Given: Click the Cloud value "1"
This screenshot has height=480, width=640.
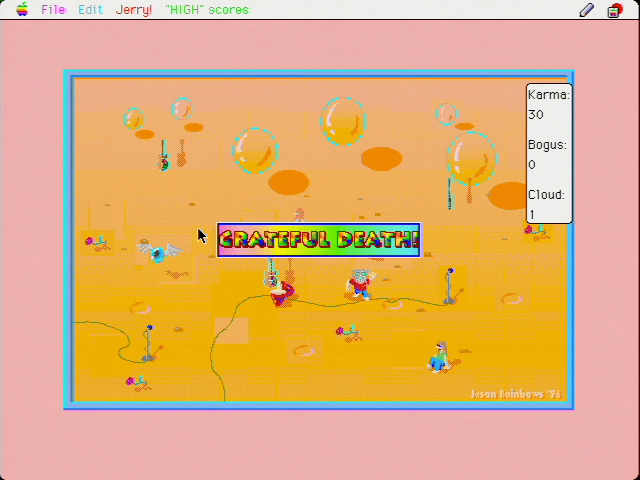Looking at the screenshot, I should (x=532, y=214).
